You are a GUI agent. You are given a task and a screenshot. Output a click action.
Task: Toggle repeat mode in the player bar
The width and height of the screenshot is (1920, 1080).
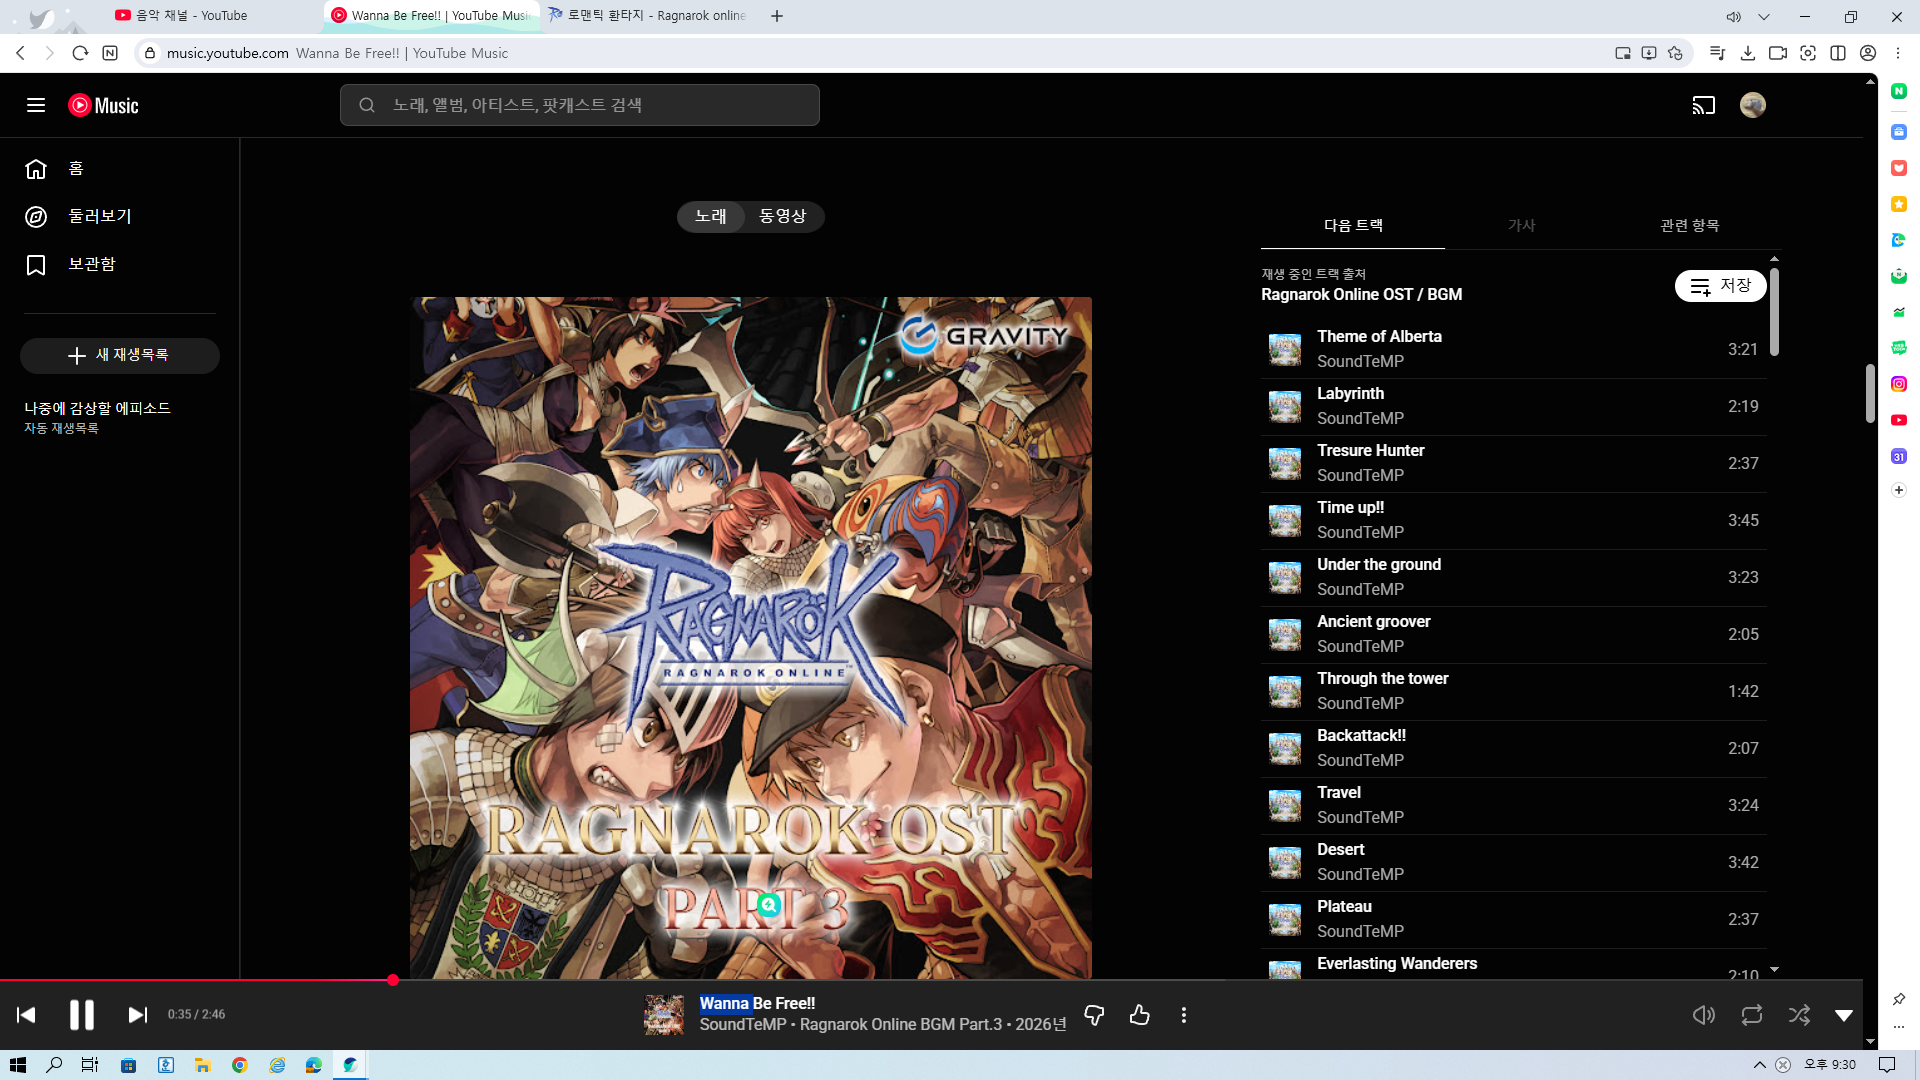pos(1751,1015)
